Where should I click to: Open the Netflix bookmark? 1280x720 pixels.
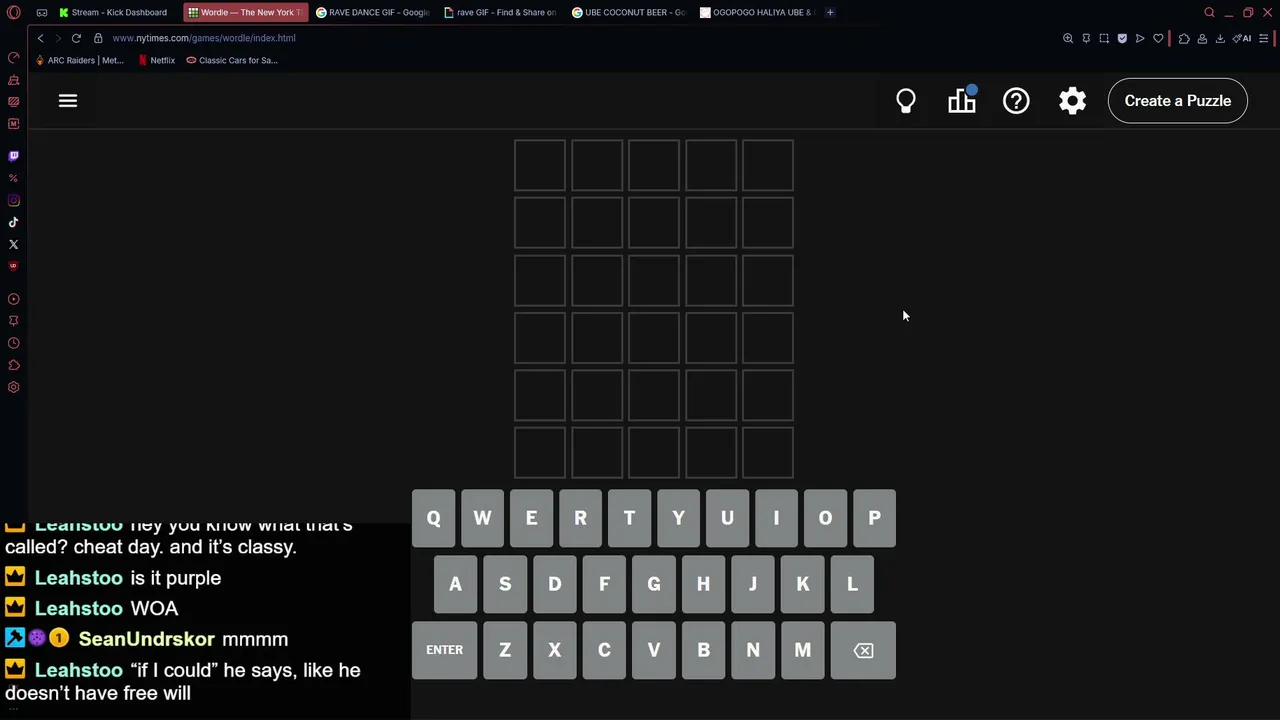click(x=157, y=60)
